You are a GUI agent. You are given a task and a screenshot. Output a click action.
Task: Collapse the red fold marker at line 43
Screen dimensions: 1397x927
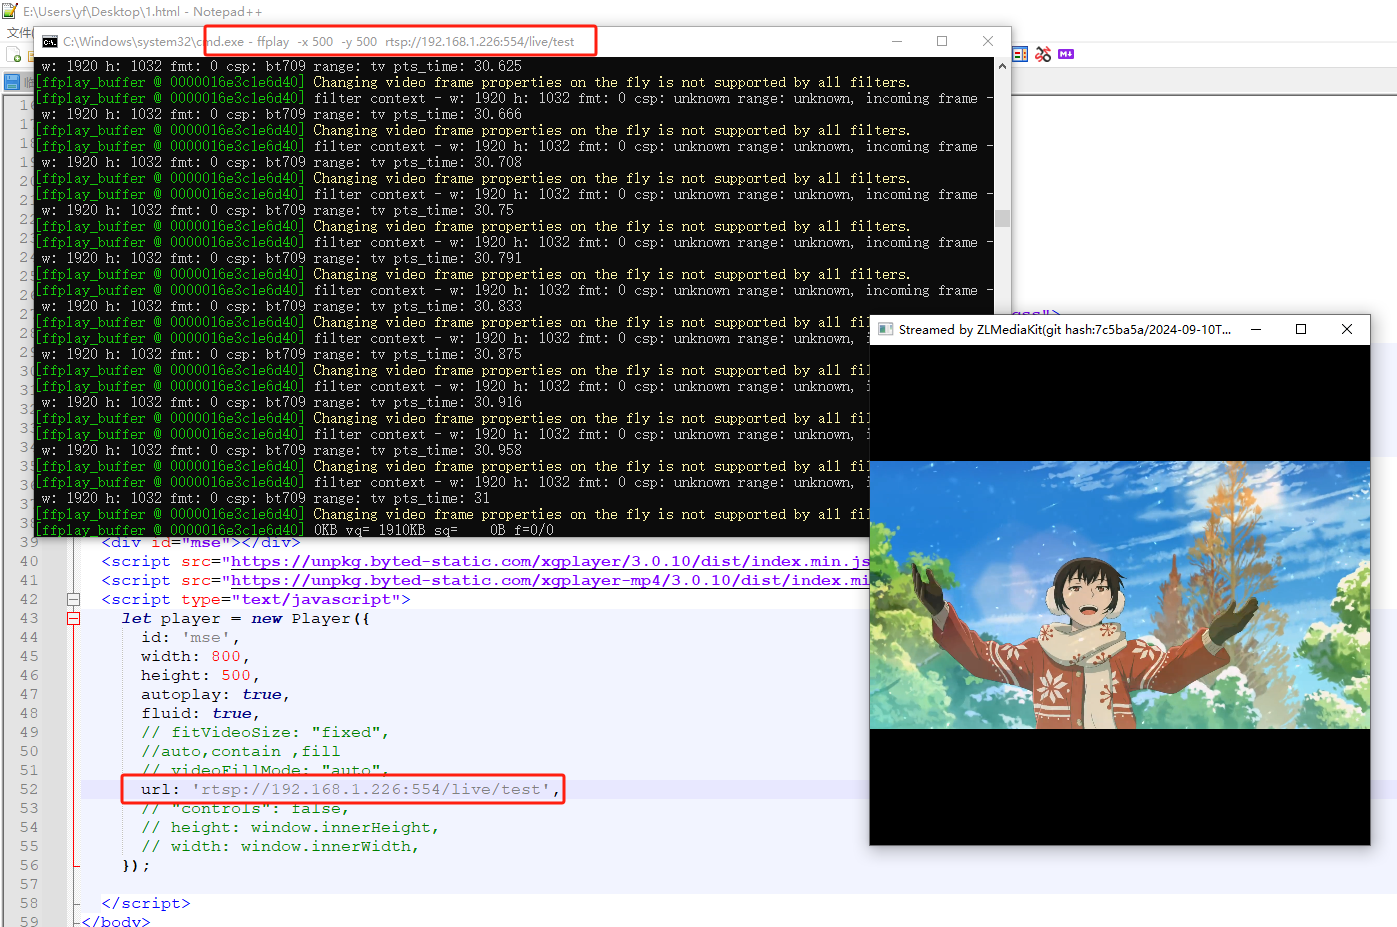point(73,619)
